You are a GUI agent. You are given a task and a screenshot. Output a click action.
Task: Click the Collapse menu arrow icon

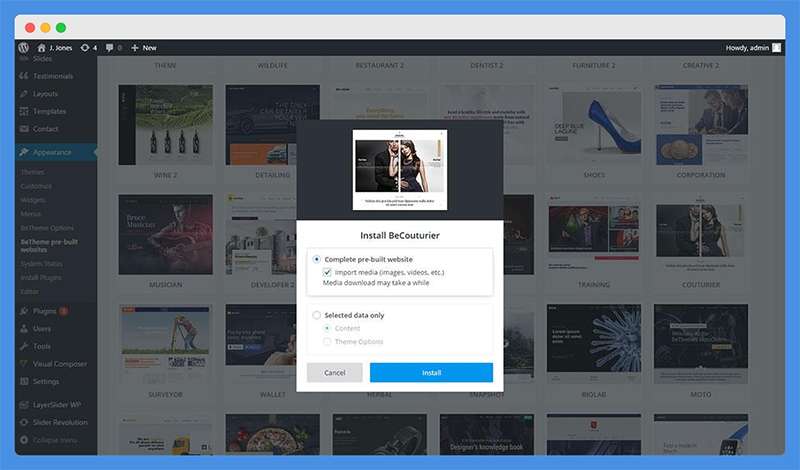pyautogui.click(x=24, y=440)
